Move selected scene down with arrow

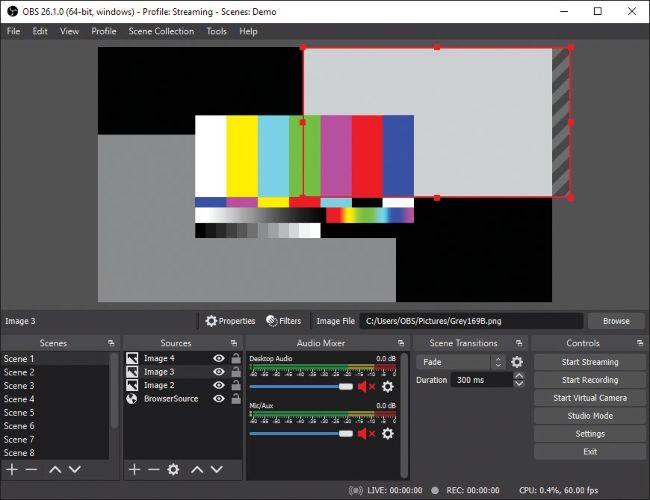point(74,469)
